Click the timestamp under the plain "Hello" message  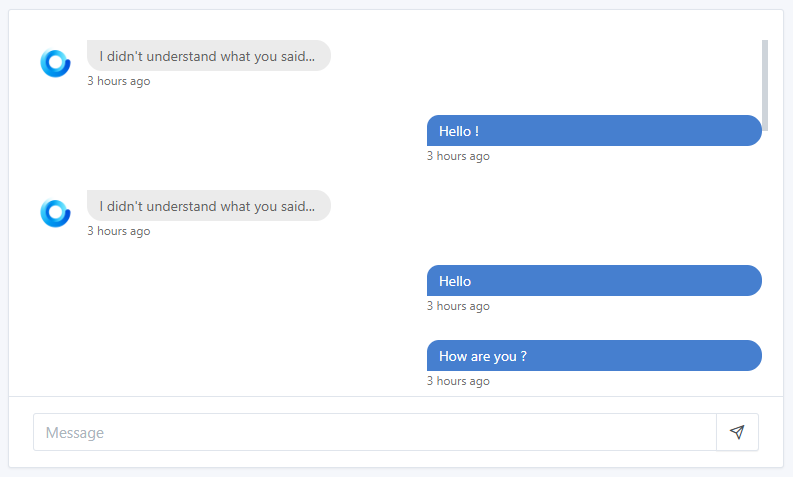click(458, 306)
